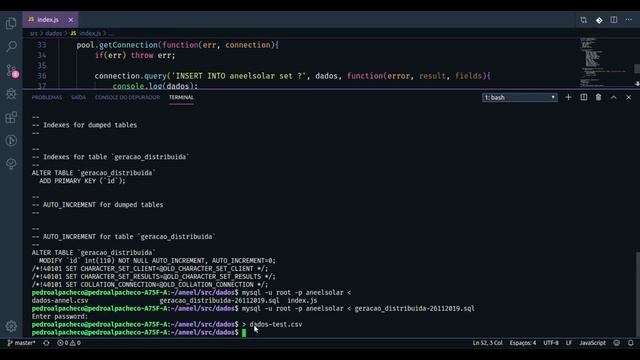Open the GitLens view in the activity bar
640x360 pixels.
tap(11, 141)
